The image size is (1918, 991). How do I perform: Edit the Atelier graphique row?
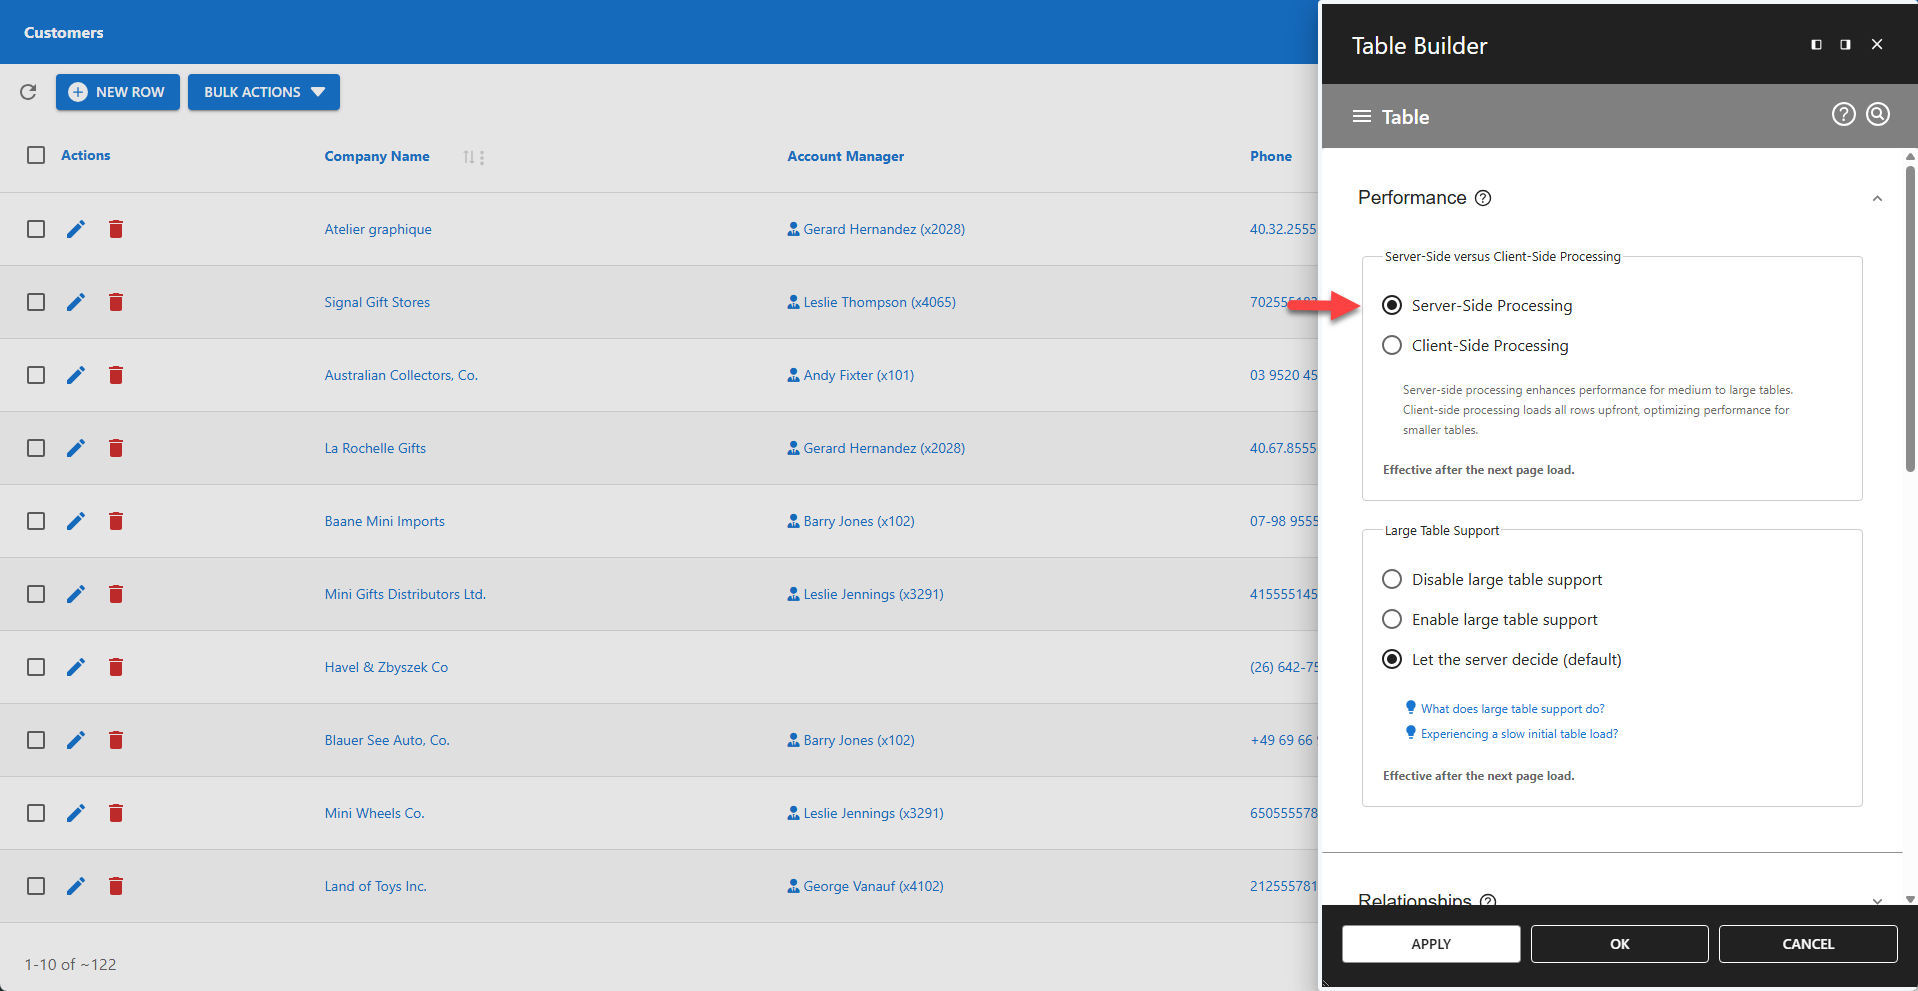76,228
